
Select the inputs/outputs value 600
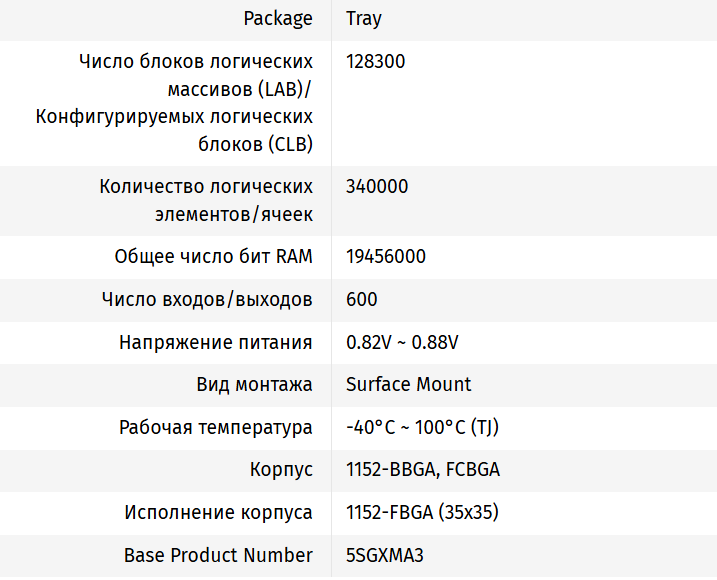click(362, 300)
